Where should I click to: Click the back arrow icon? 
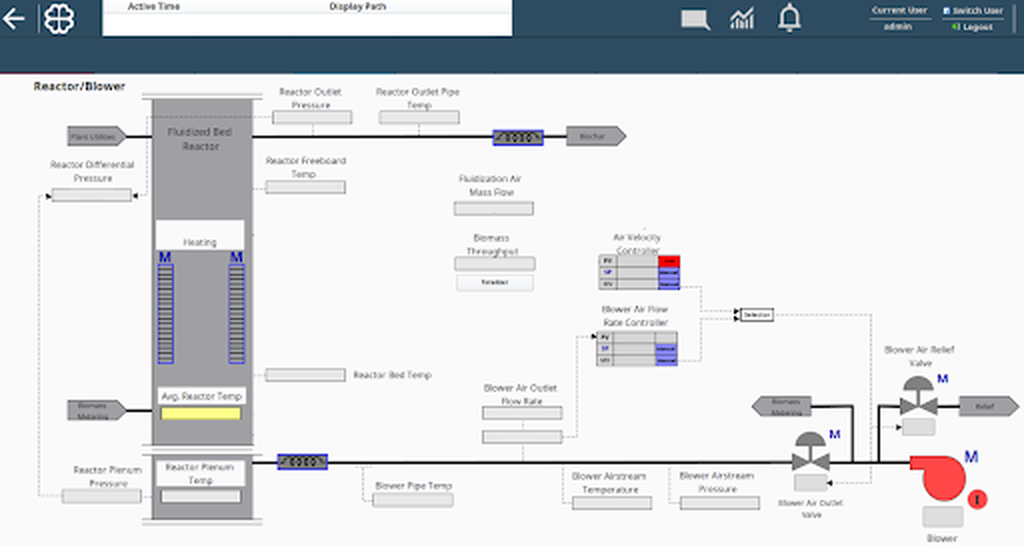point(14,19)
